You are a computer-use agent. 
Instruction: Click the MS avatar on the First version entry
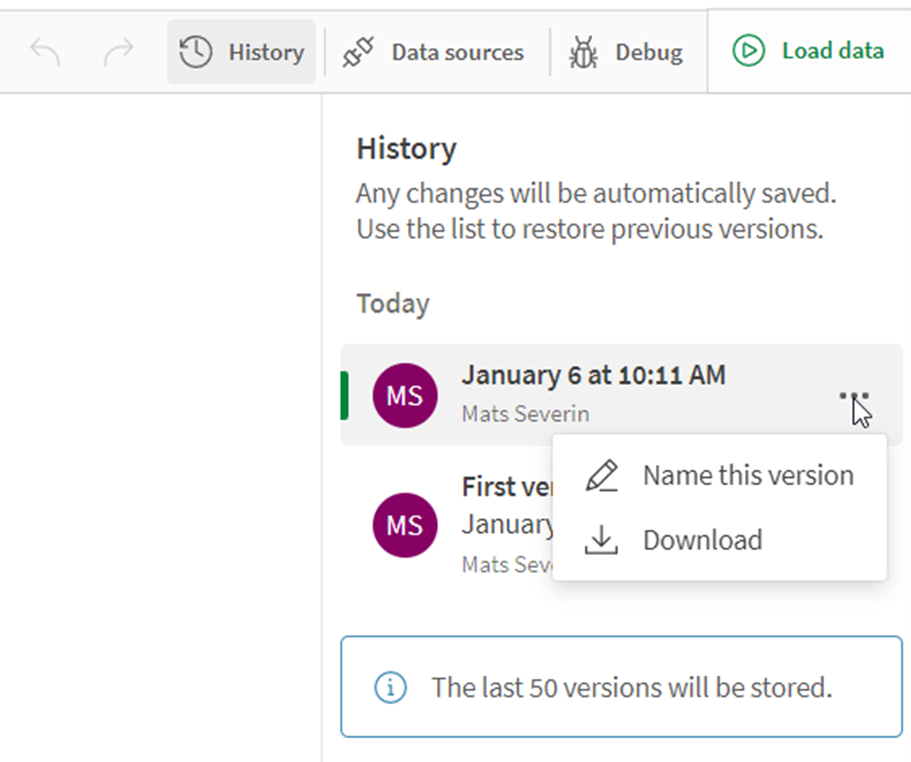[405, 525]
